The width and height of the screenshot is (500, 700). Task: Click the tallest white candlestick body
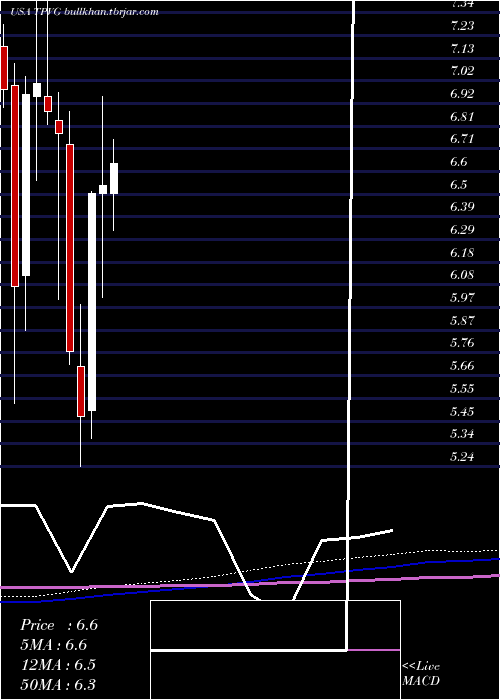pyautogui.click(x=92, y=302)
